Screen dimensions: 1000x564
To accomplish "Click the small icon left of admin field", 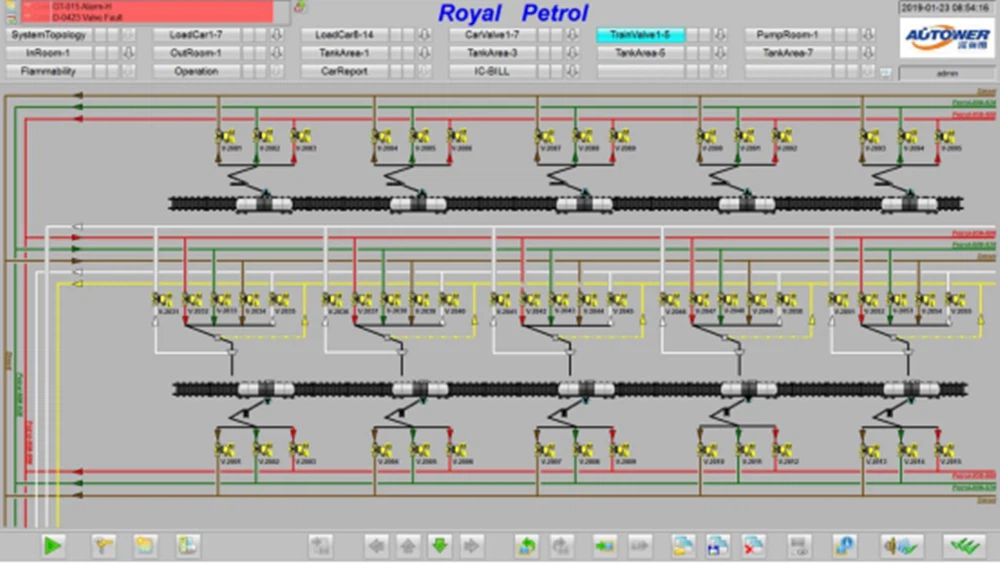I will pos(885,73).
